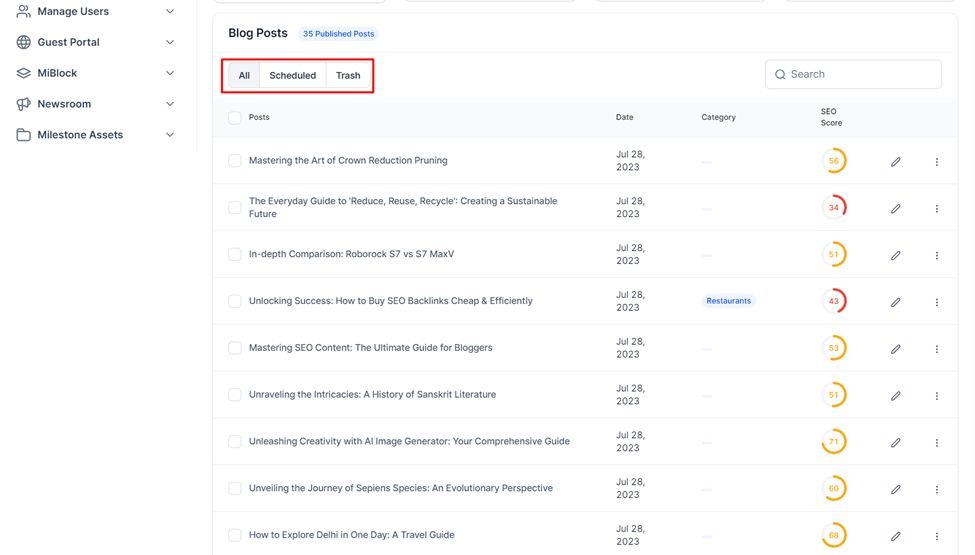This screenshot has height=555, width=975.
Task: Open more options for Explore Delhi post
Action: click(936, 536)
